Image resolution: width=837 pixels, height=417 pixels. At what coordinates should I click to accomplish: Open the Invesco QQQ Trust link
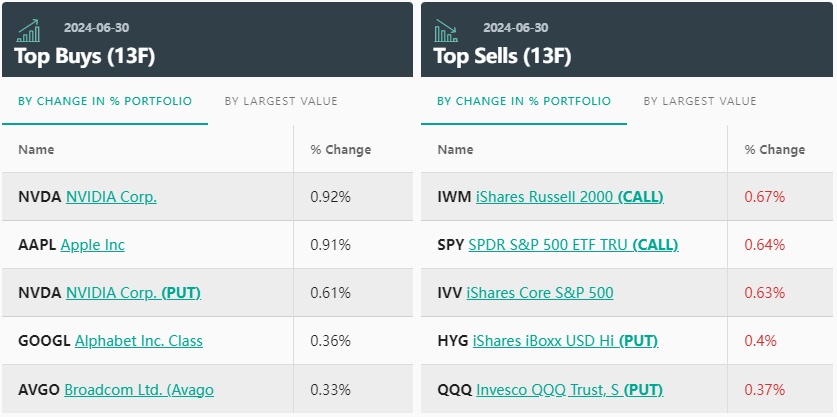click(569, 389)
